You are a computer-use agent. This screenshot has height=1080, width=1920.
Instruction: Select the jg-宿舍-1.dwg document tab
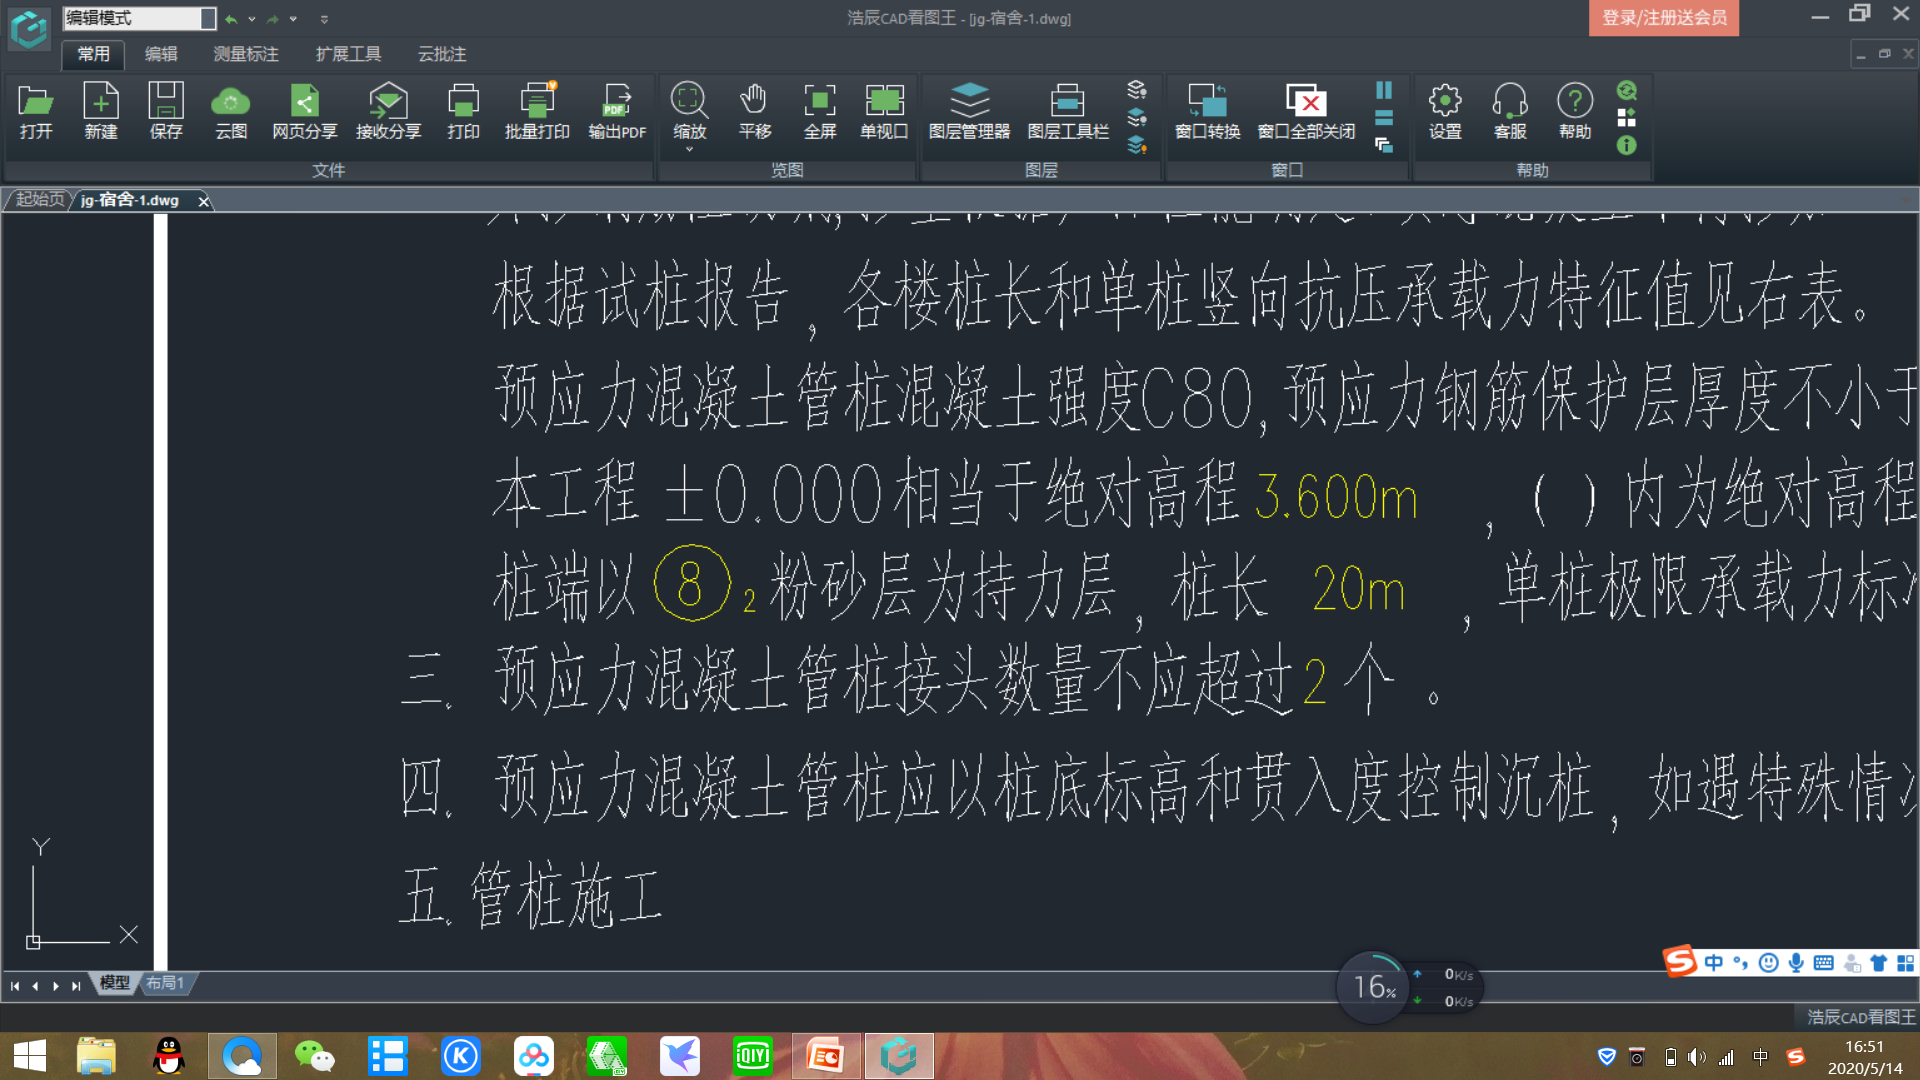click(x=130, y=200)
